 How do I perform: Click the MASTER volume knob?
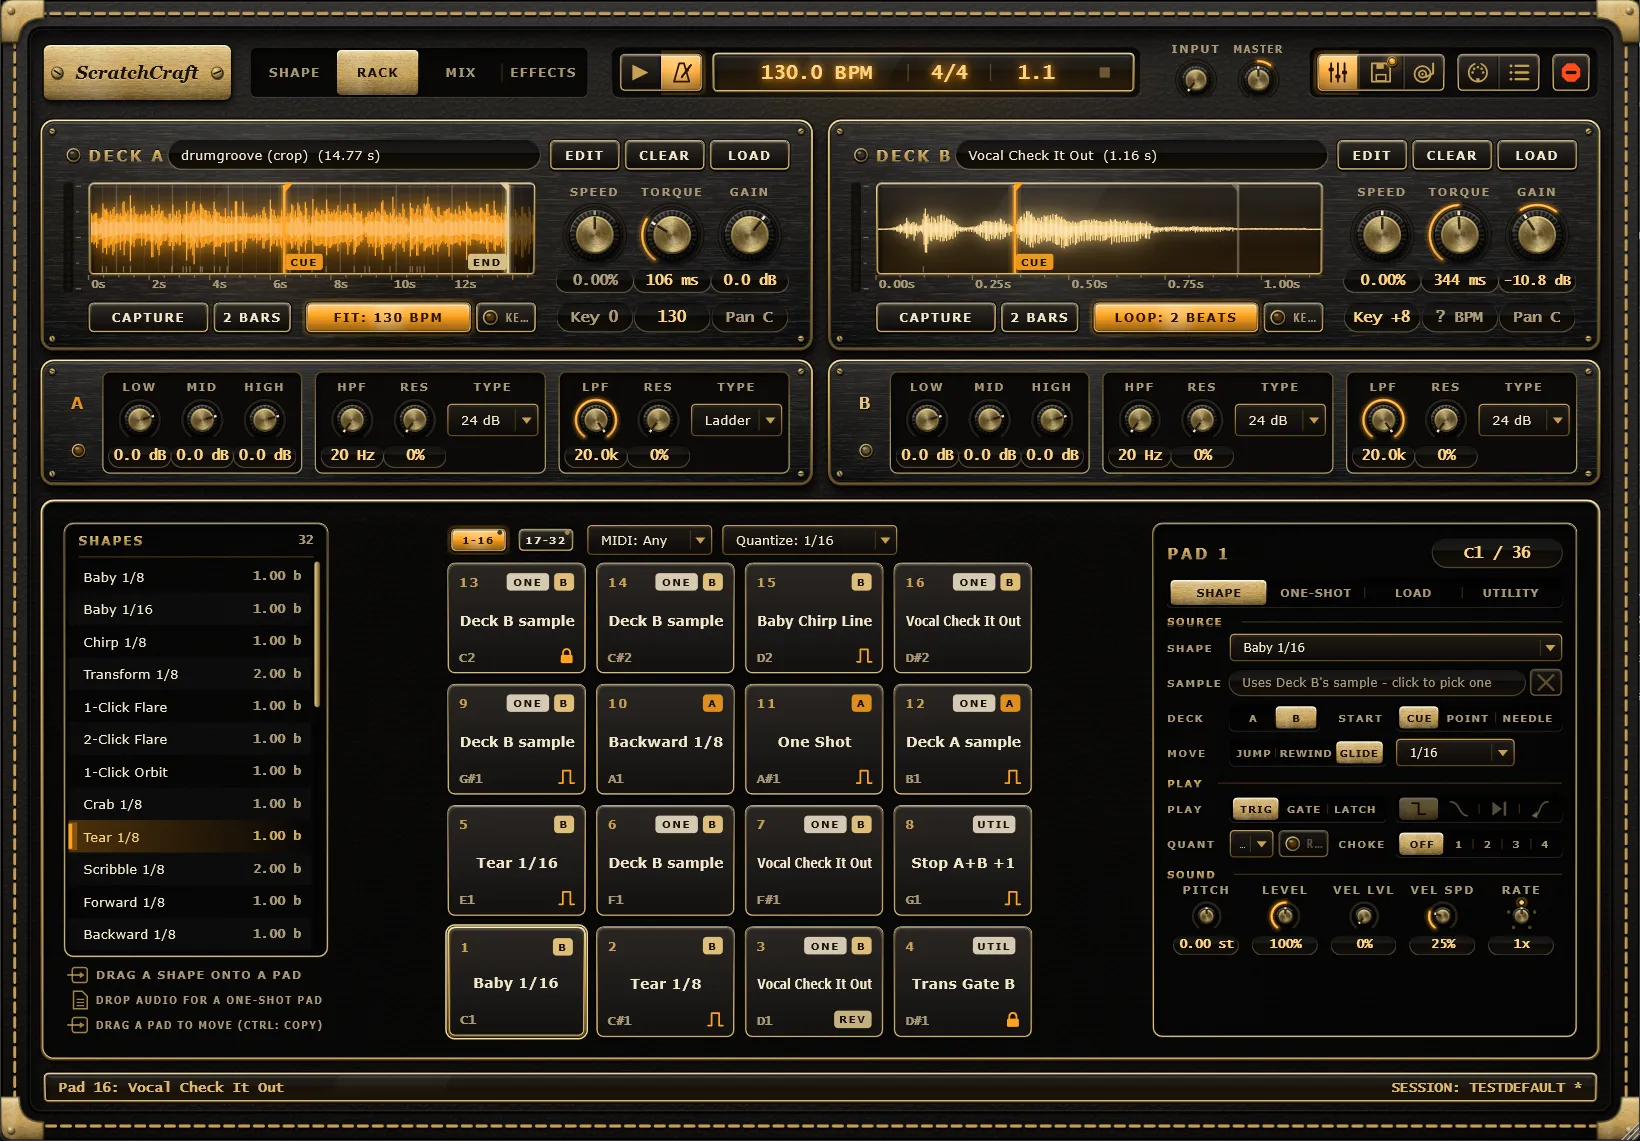[x=1258, y=79]
